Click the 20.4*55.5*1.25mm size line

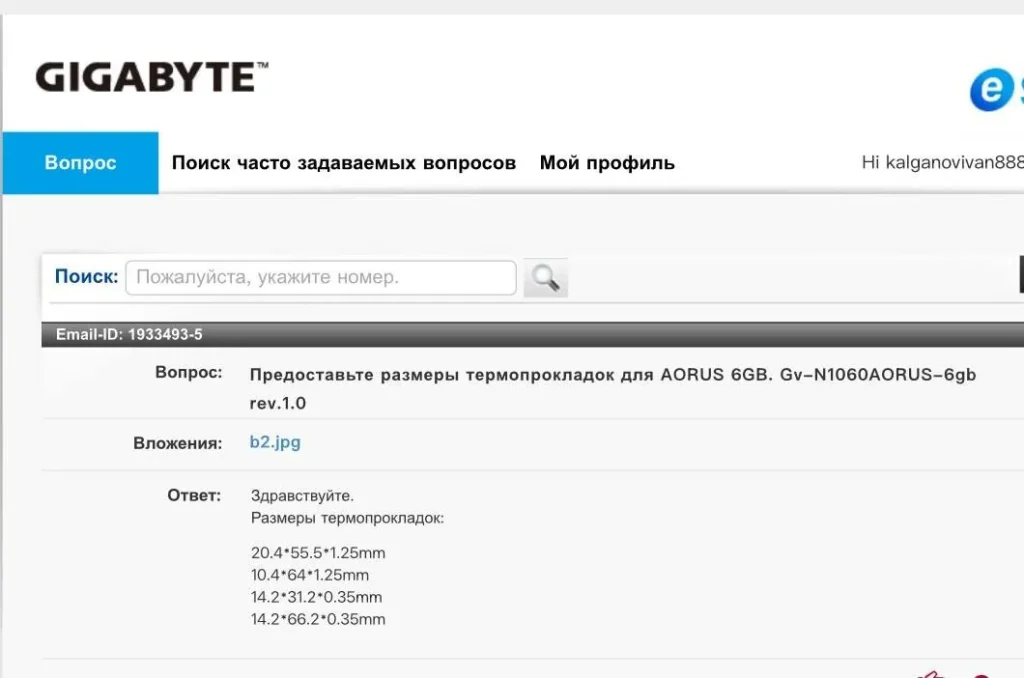(x=318, y=553)
